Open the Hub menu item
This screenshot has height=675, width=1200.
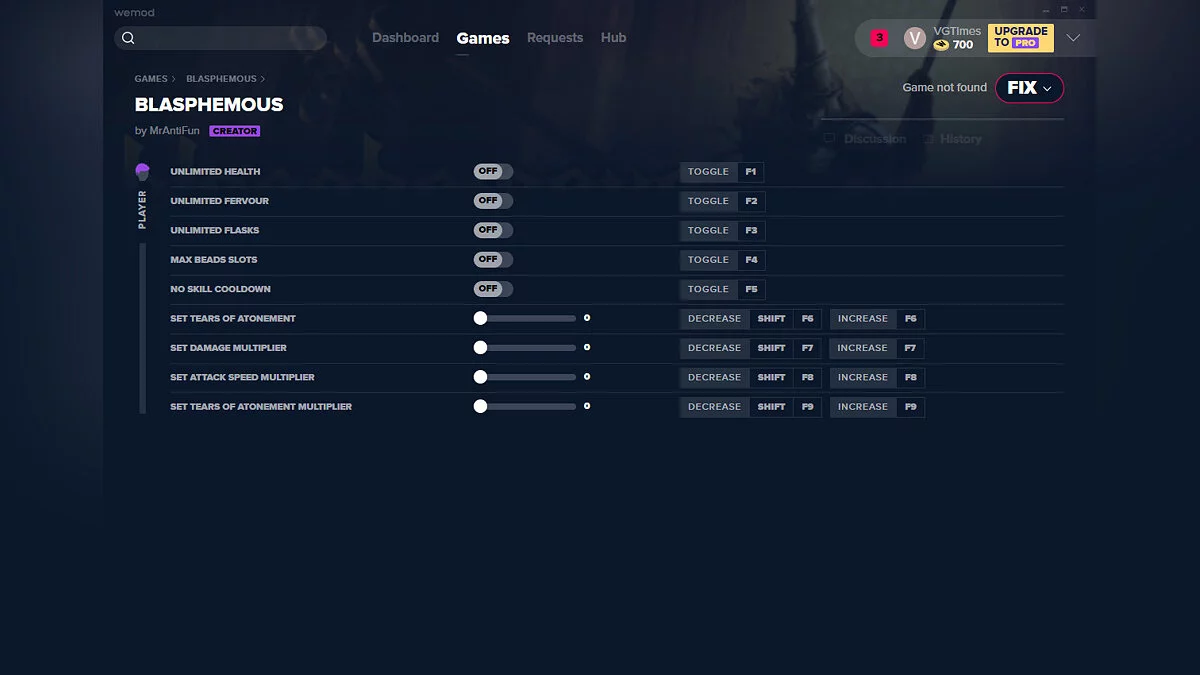[613, 37]
